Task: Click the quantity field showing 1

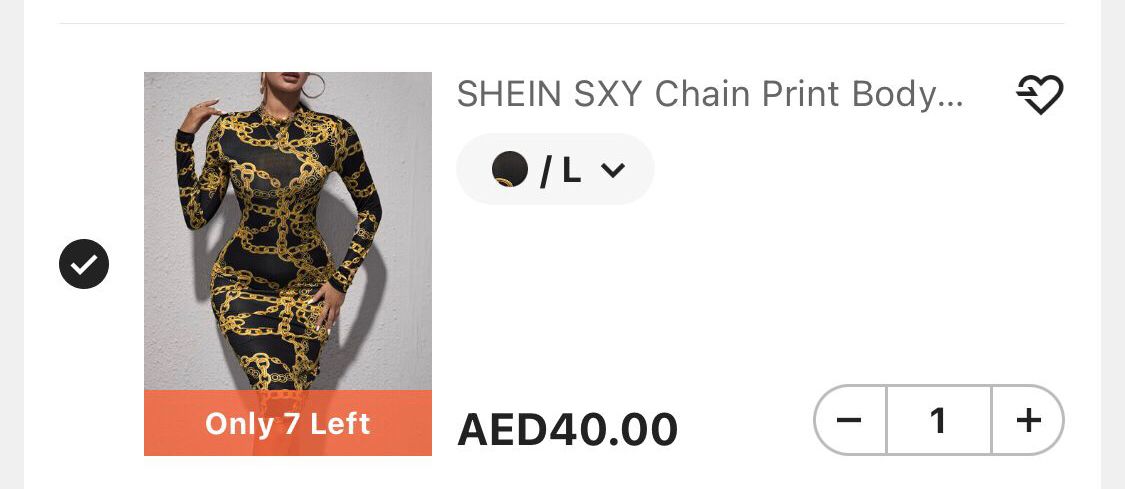Action: (938, 420)
